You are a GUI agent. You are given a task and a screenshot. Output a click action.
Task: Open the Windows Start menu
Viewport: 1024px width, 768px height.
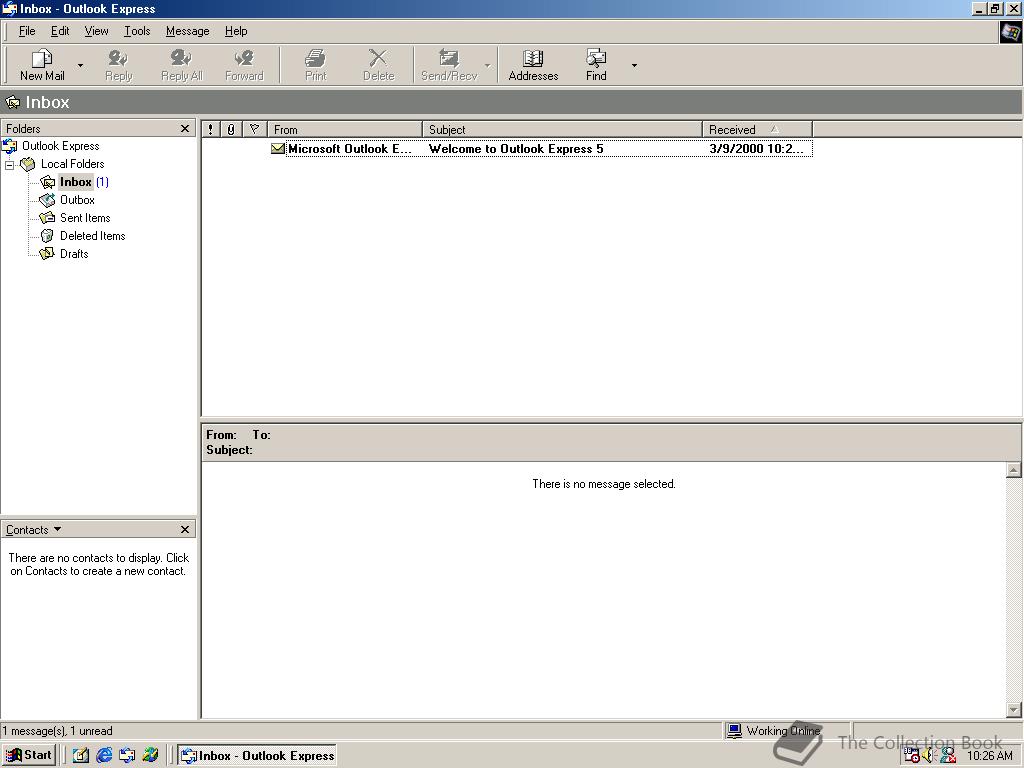29,755
